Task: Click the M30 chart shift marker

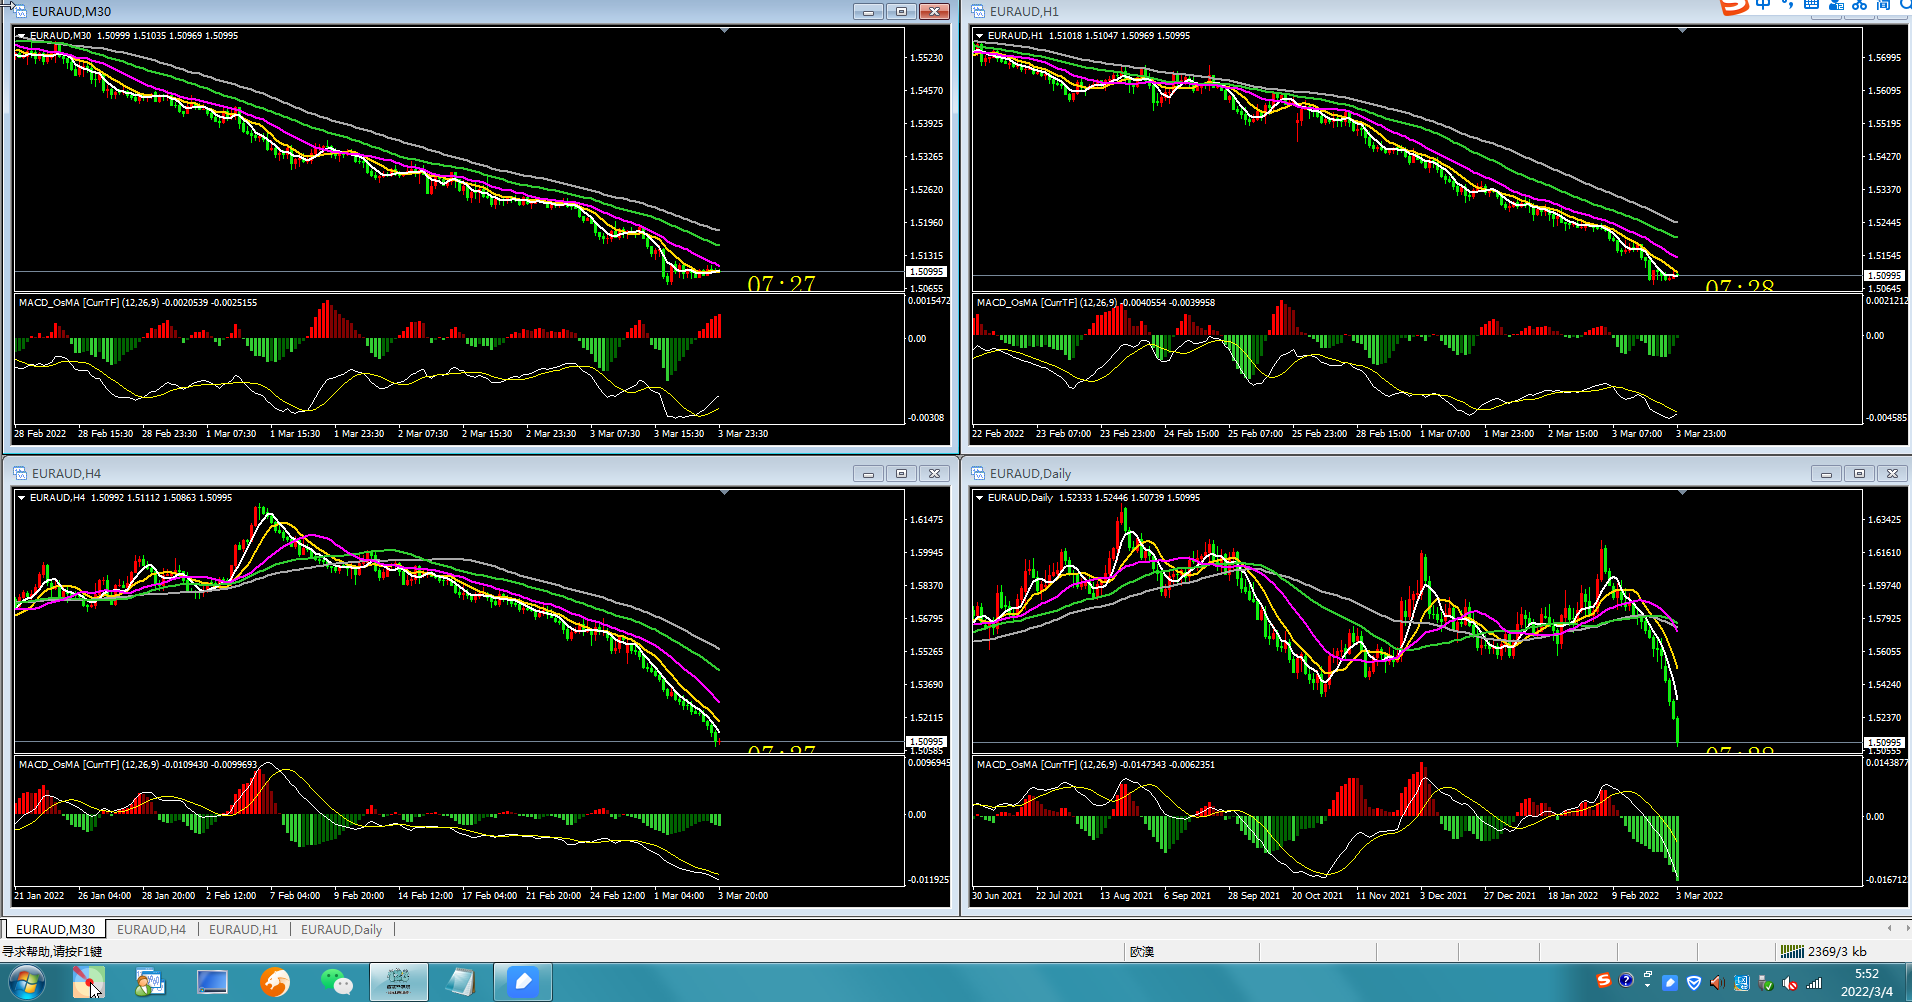Action: click(724, 31)
